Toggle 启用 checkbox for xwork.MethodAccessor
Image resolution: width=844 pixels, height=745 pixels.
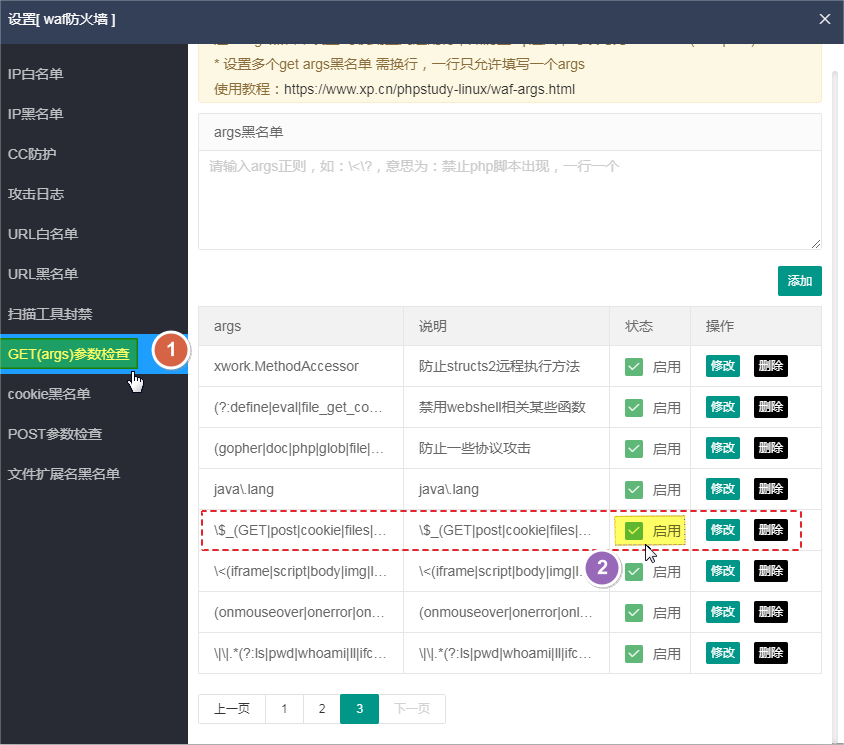point(634,367)
